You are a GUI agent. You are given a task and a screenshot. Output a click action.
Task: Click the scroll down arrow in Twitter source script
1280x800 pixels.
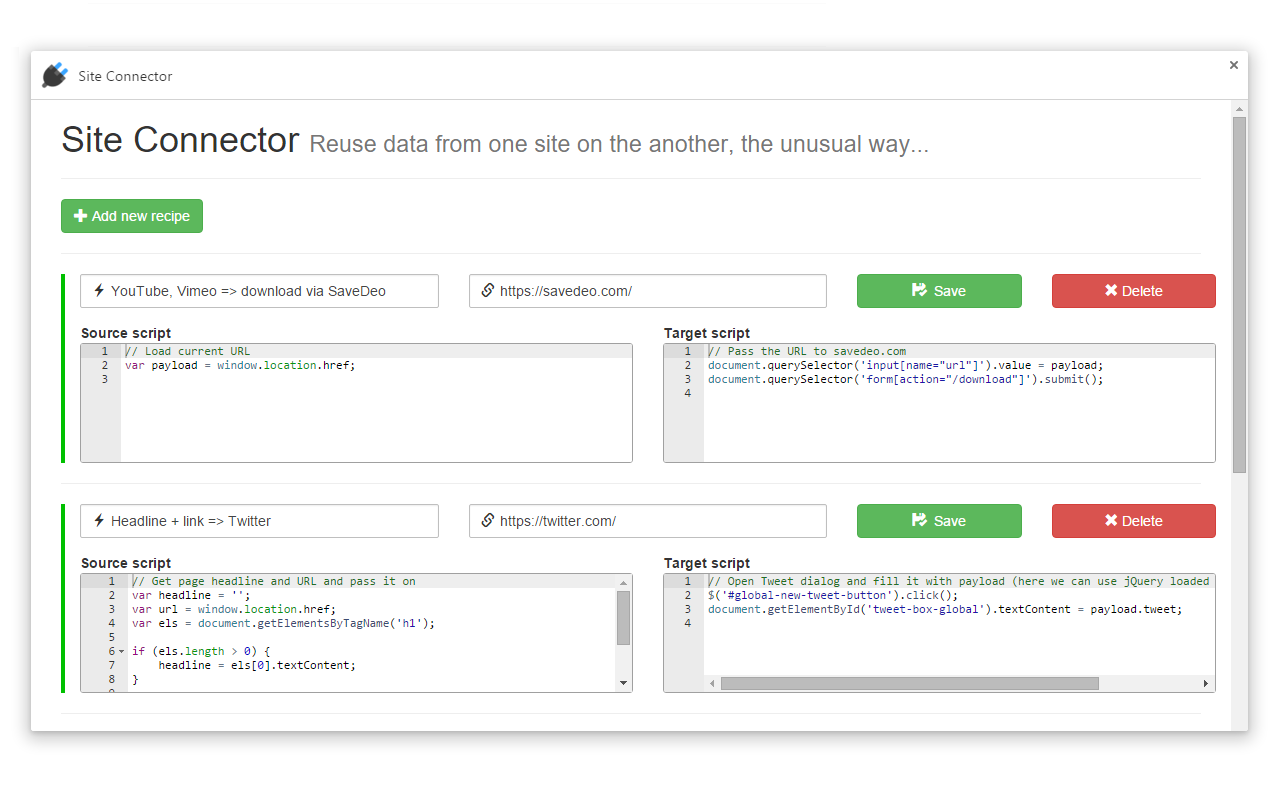pyautogui.click(x=624, y=683)
